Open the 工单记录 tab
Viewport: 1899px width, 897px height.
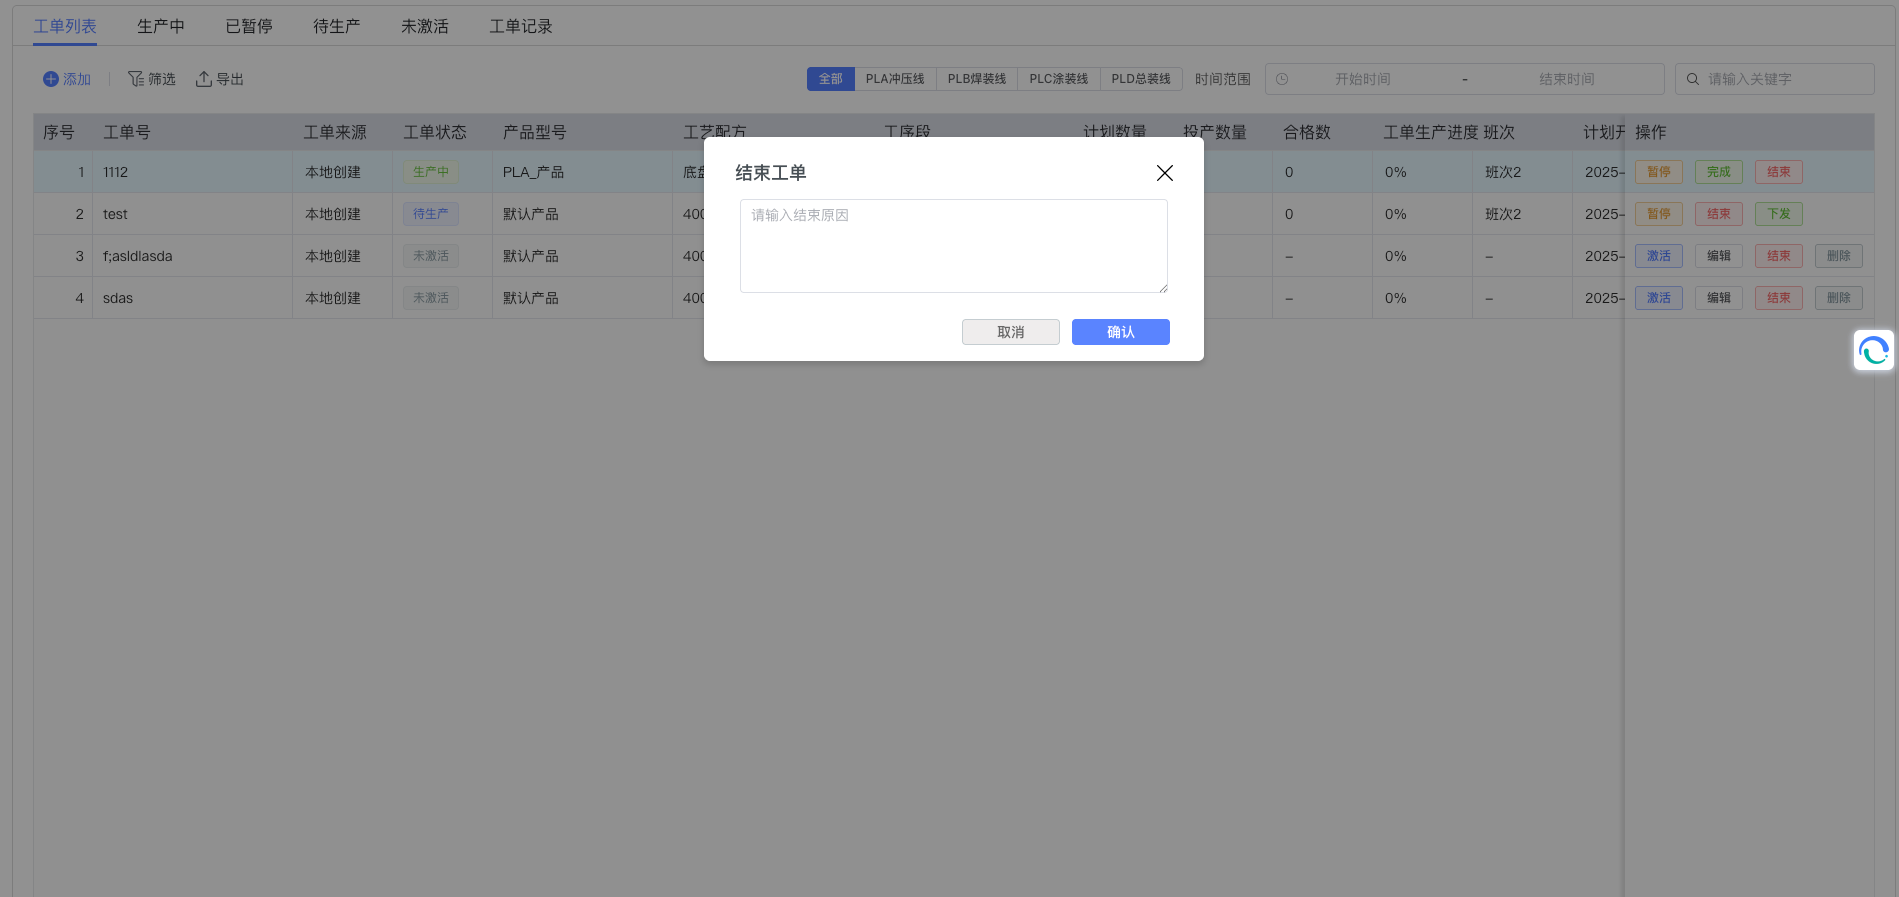520,26
